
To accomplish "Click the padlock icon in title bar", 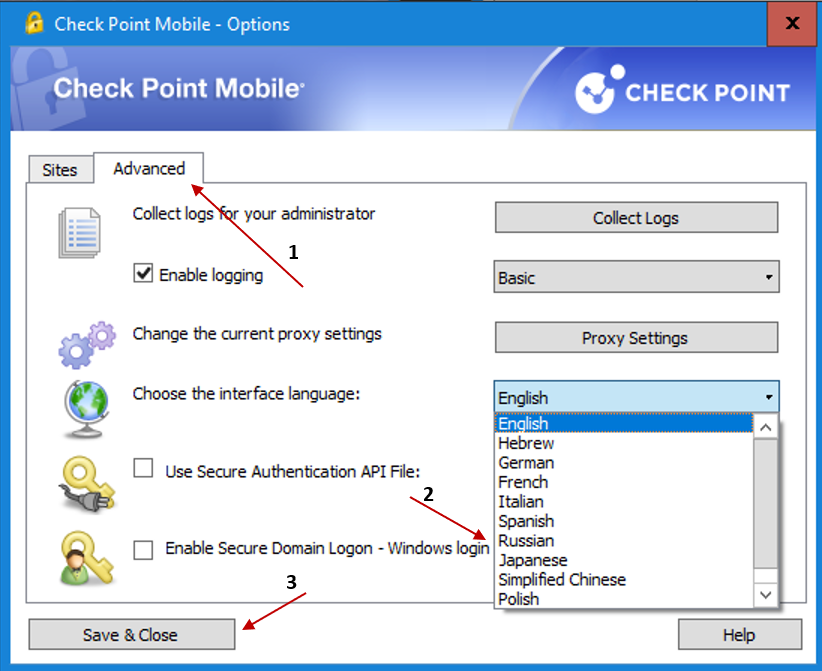I will coord(34,22).
